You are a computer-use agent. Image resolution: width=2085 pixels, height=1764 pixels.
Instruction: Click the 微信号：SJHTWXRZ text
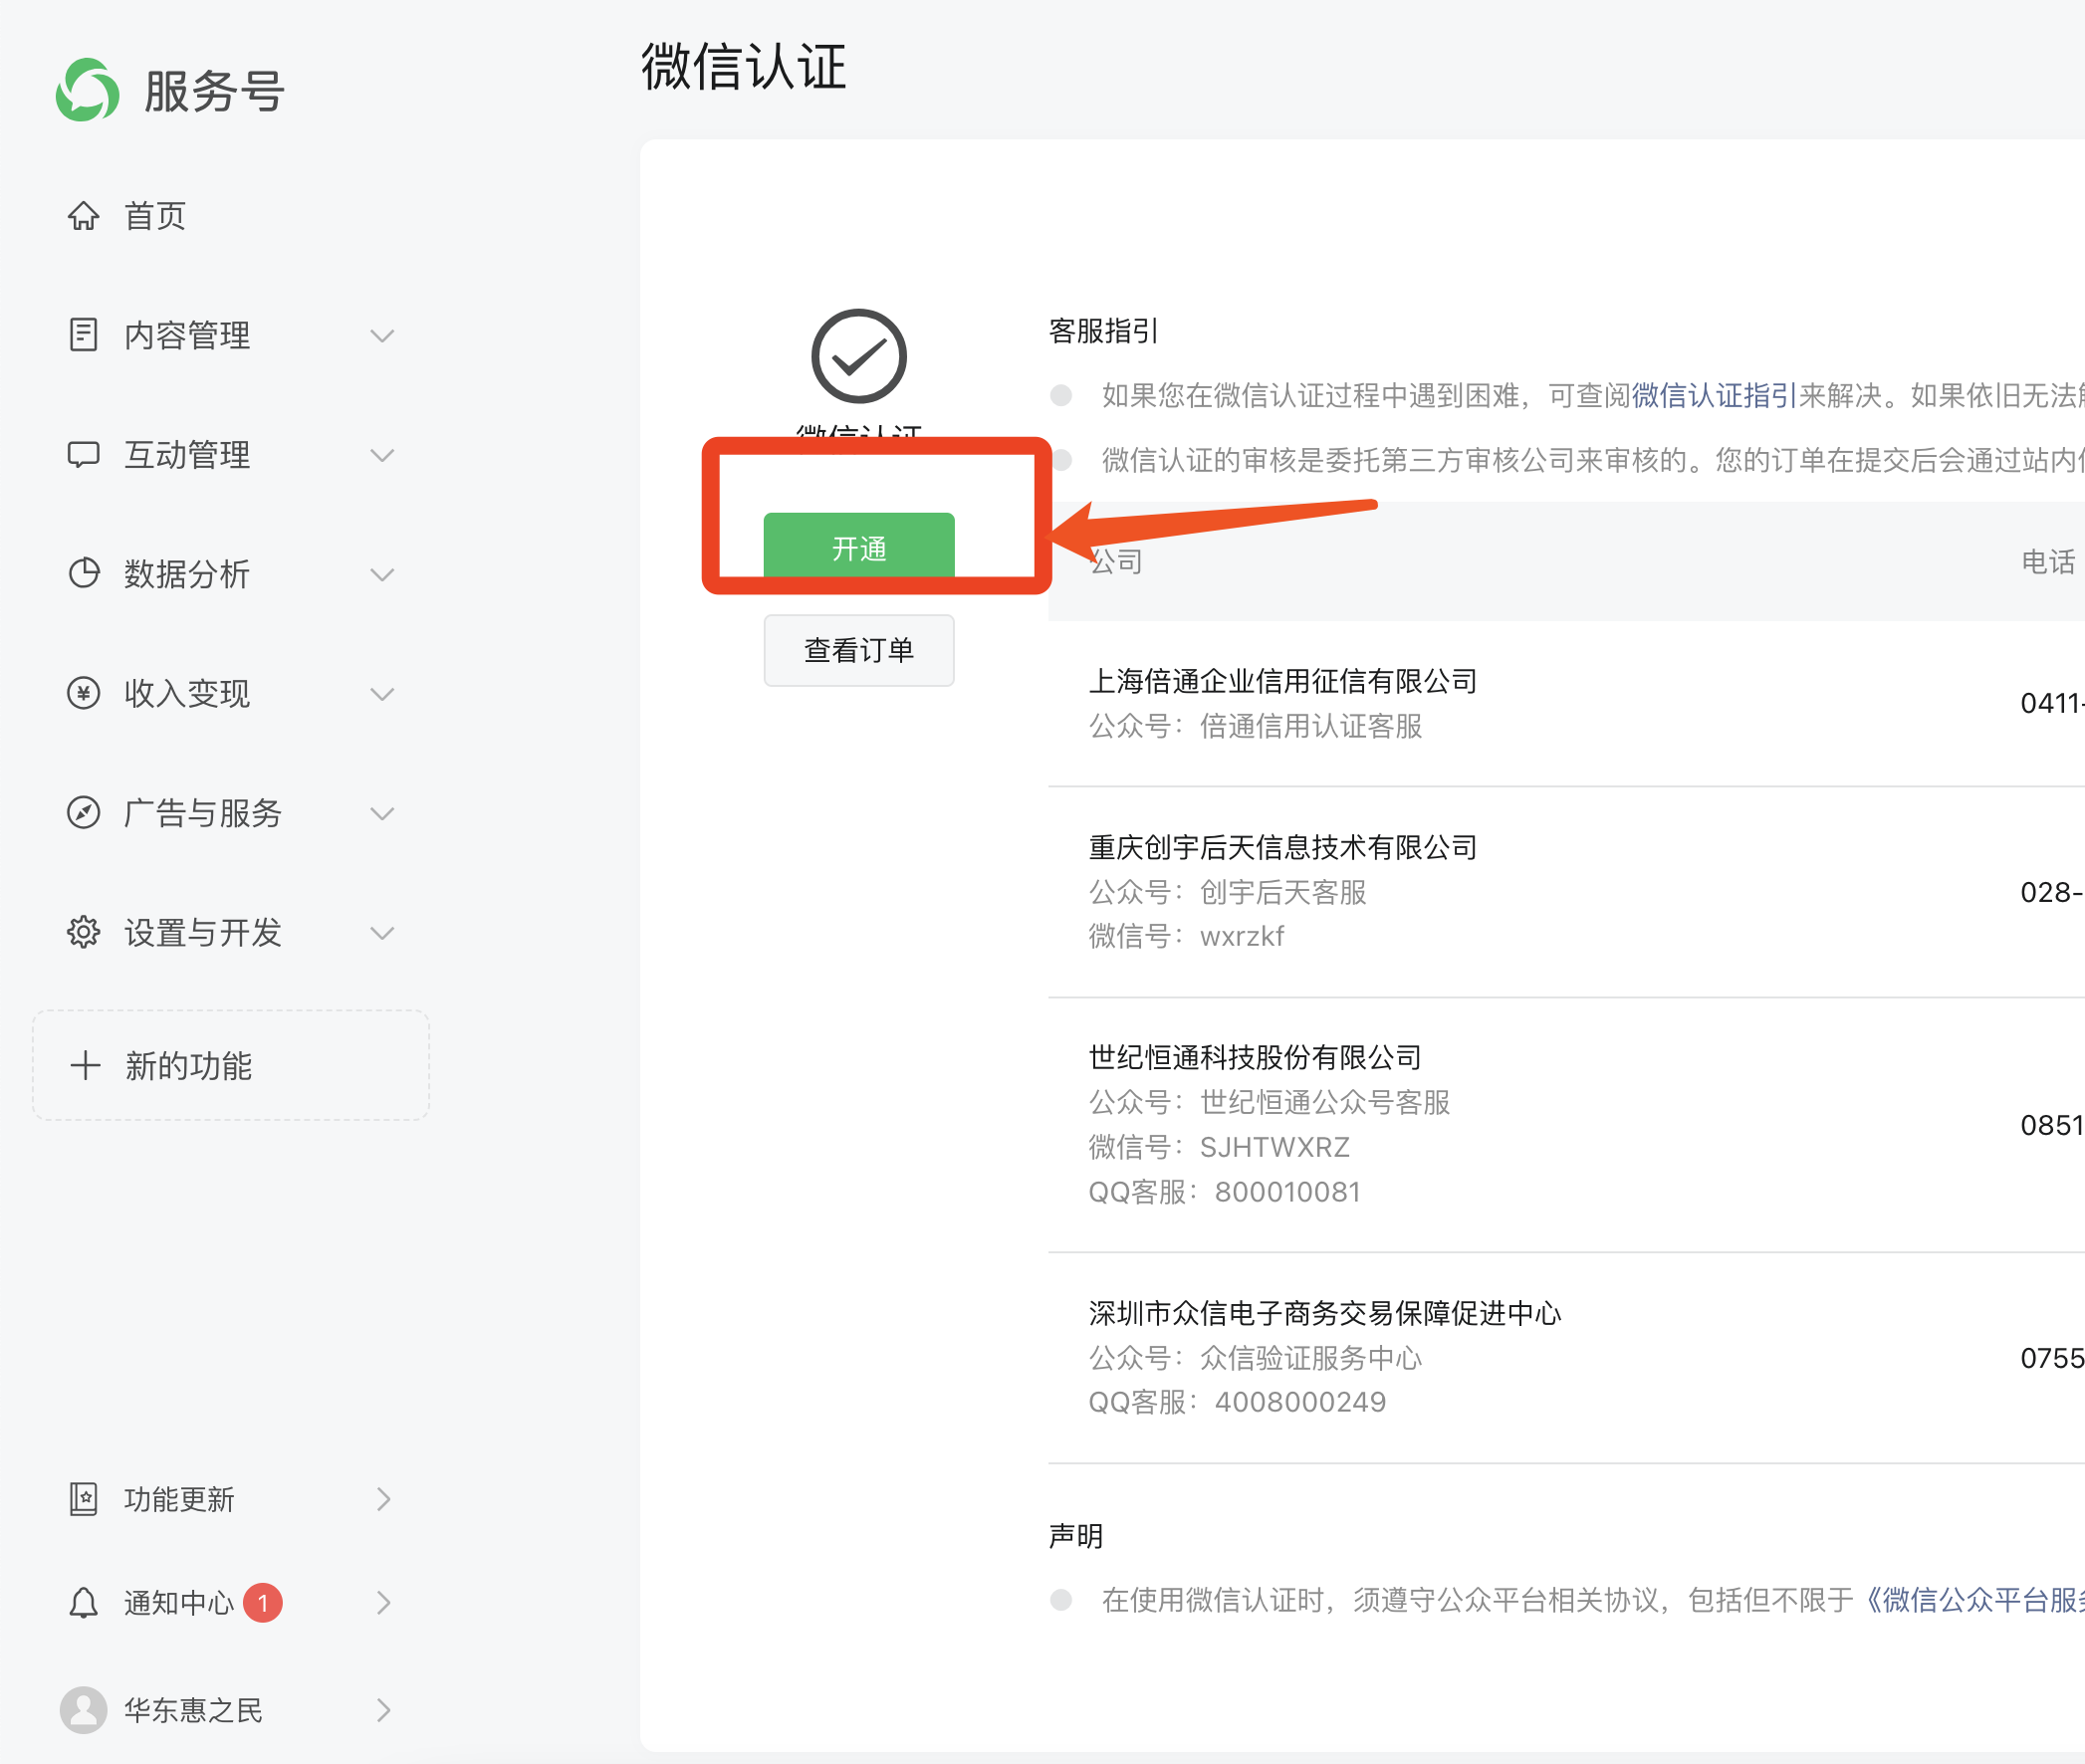pyautogui.click(x=1219, y=1147)
